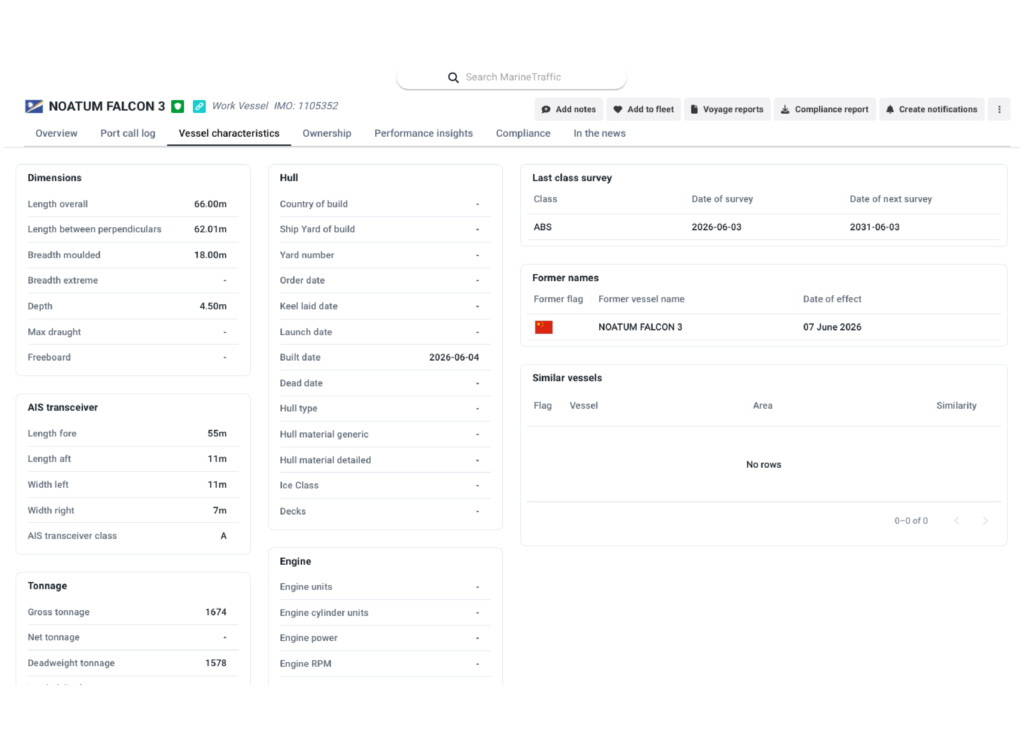
Task: Click the green shield badge icon
Action: (x=178, y=106)
